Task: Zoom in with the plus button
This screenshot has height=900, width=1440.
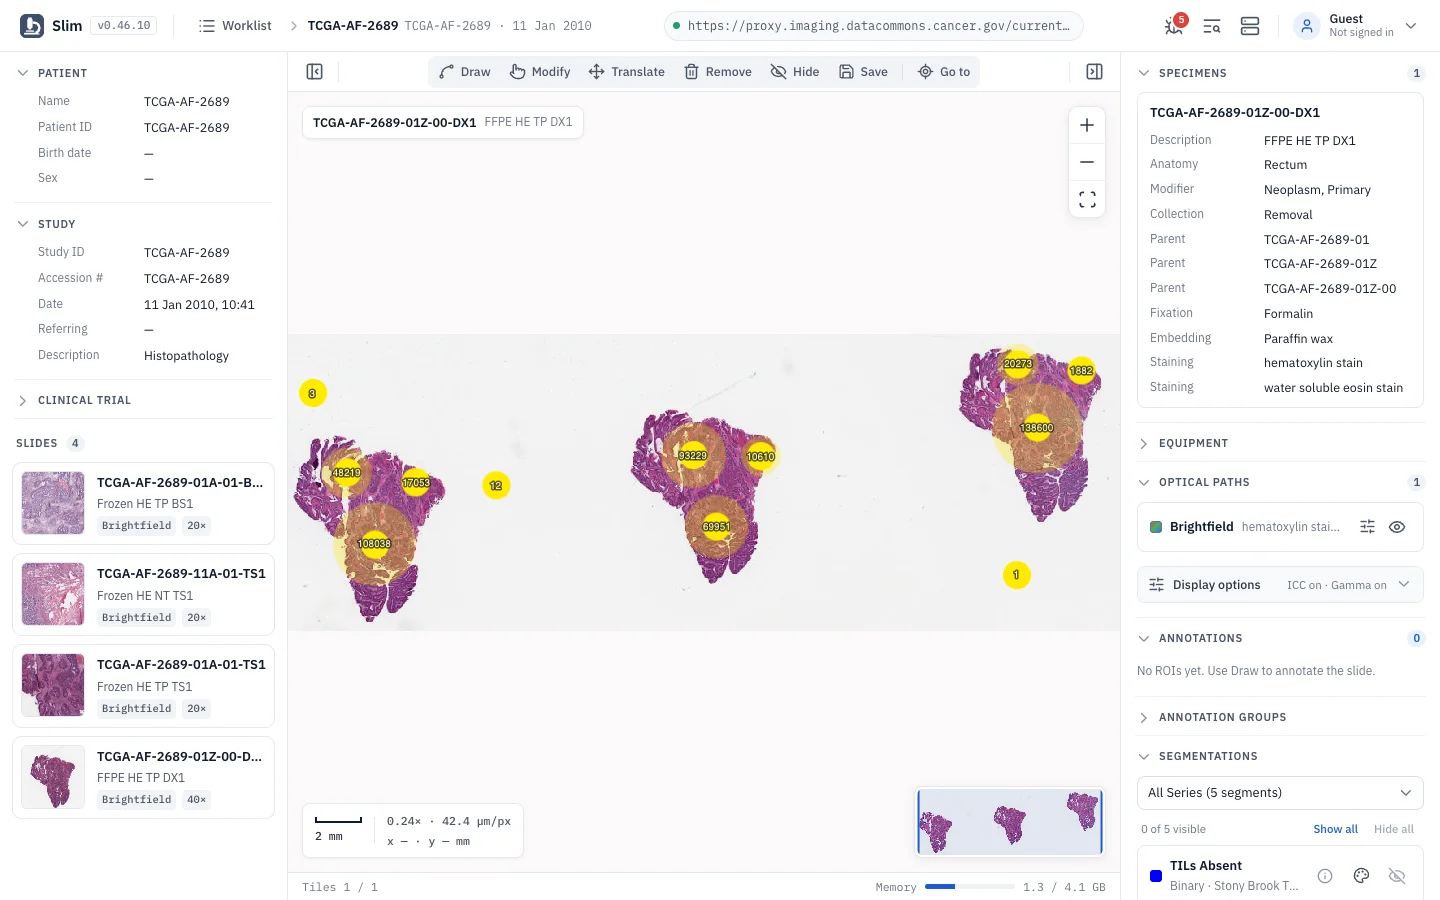Action: point(1087,125)
